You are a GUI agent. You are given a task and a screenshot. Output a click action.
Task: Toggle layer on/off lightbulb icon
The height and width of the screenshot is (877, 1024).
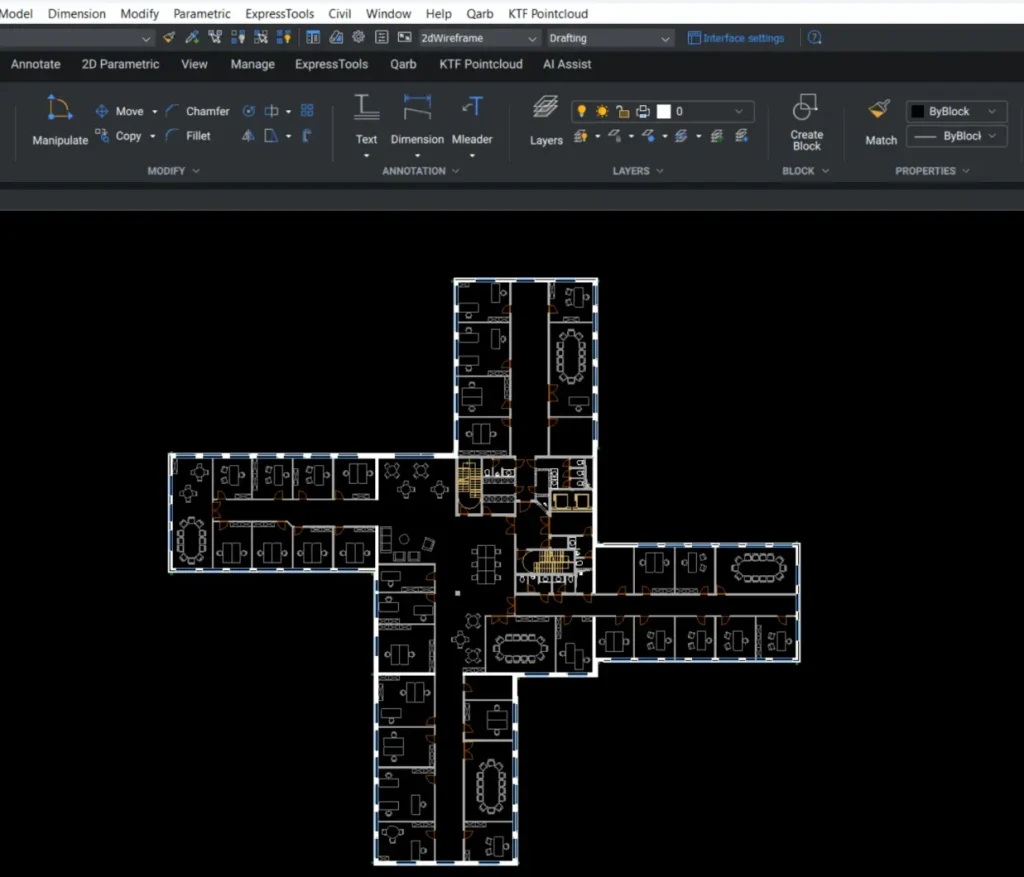tap(581, 112)
